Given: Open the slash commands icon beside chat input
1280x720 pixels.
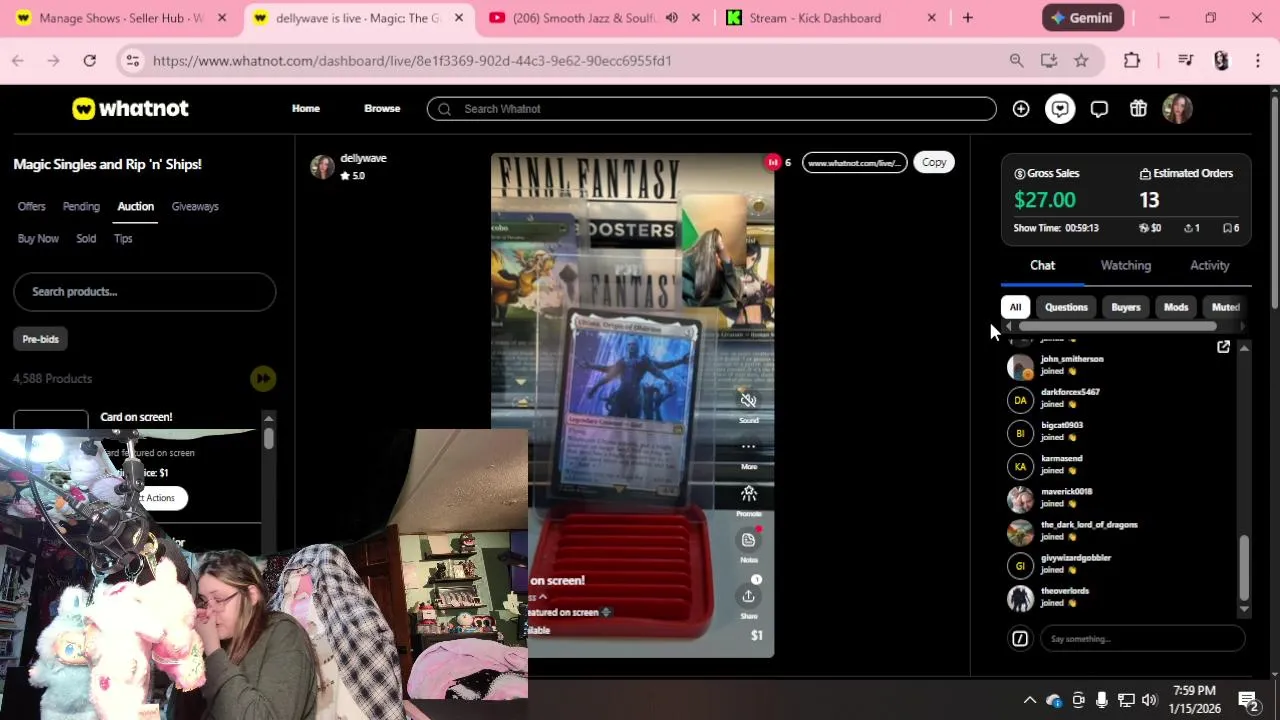Looking at the screenshot, I should pyautogui.click(x=1020, y=638).
